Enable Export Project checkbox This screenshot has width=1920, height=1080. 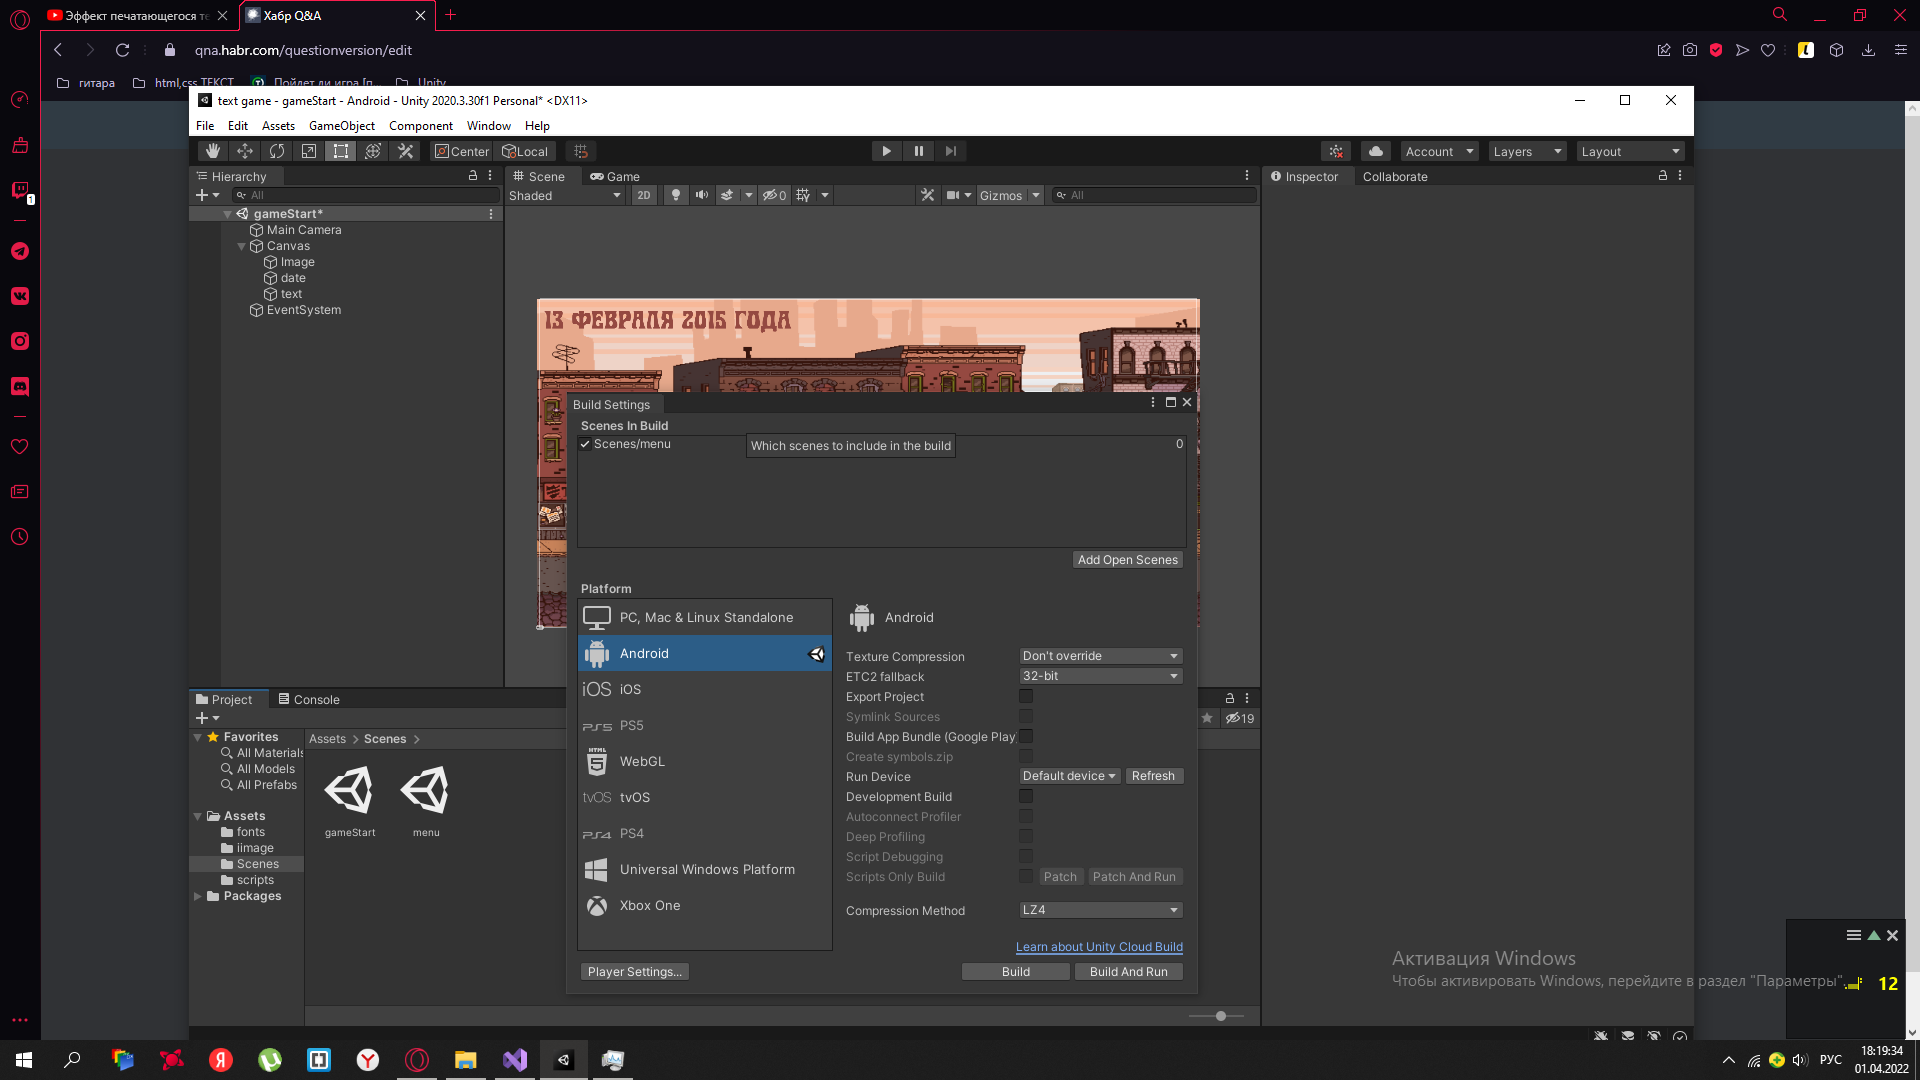click(1026, 696)
